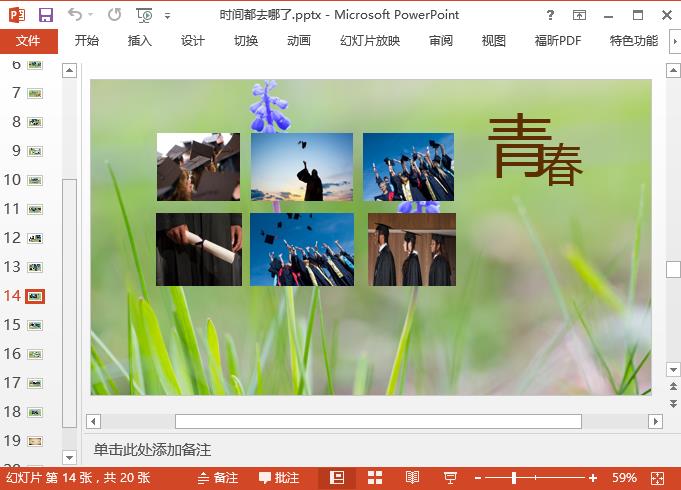Toggle the 批注 comments pane button
Viewport: 681px width, 490px height.
click(x=279, y=478)
